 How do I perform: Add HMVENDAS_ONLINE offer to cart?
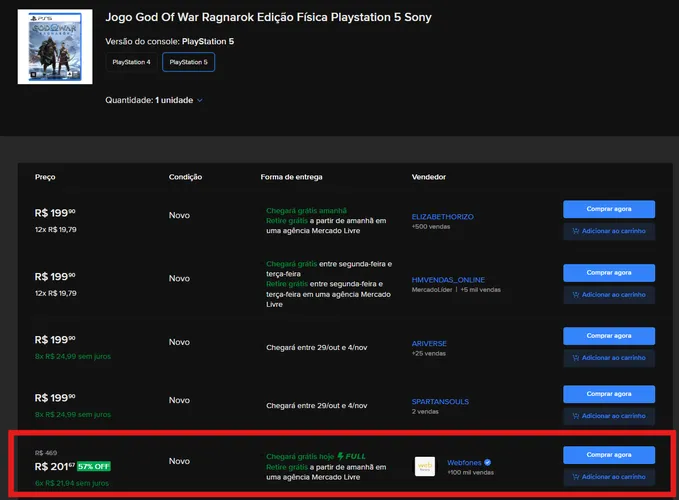click(609, 295)
